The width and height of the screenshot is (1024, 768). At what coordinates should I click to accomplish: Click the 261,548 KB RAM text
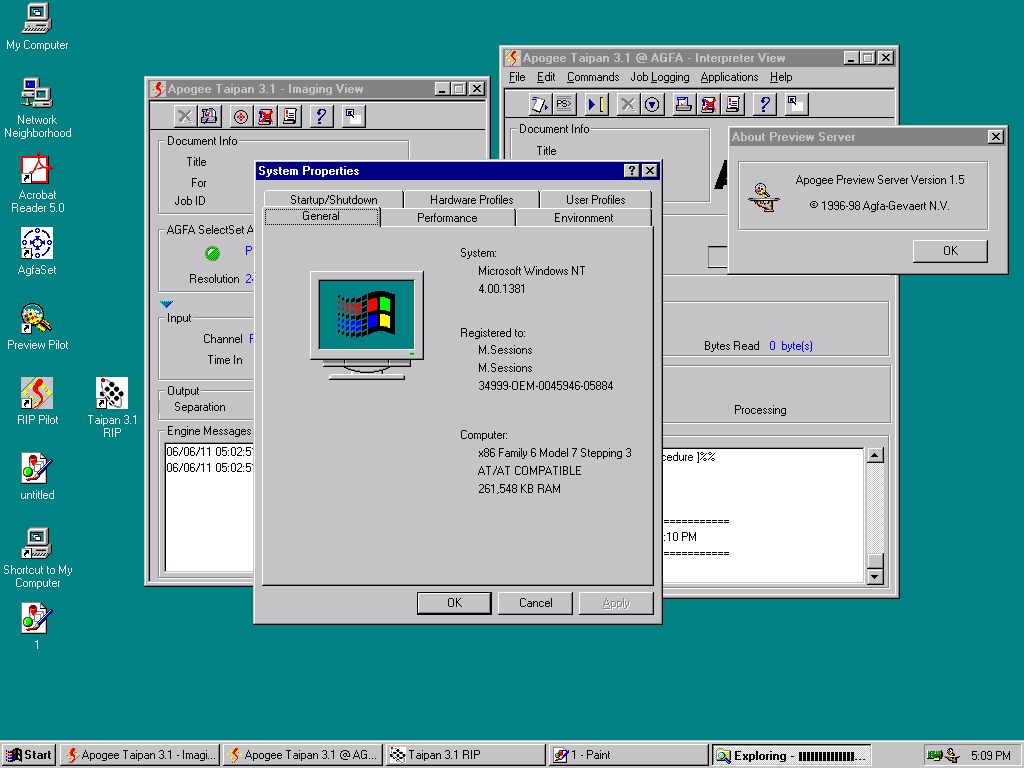[519, 488]
